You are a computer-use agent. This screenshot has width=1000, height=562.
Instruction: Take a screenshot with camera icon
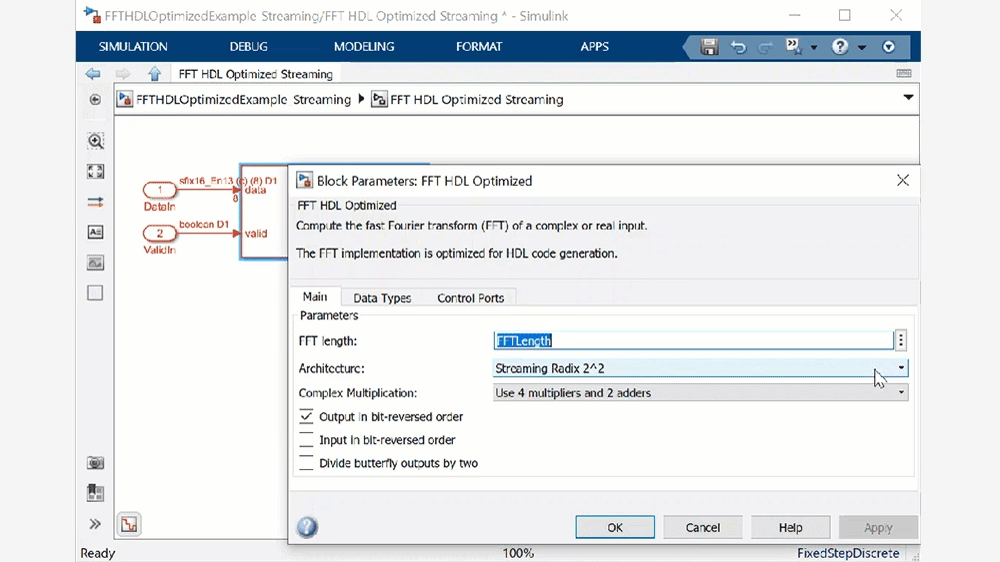tap(95, 462)
